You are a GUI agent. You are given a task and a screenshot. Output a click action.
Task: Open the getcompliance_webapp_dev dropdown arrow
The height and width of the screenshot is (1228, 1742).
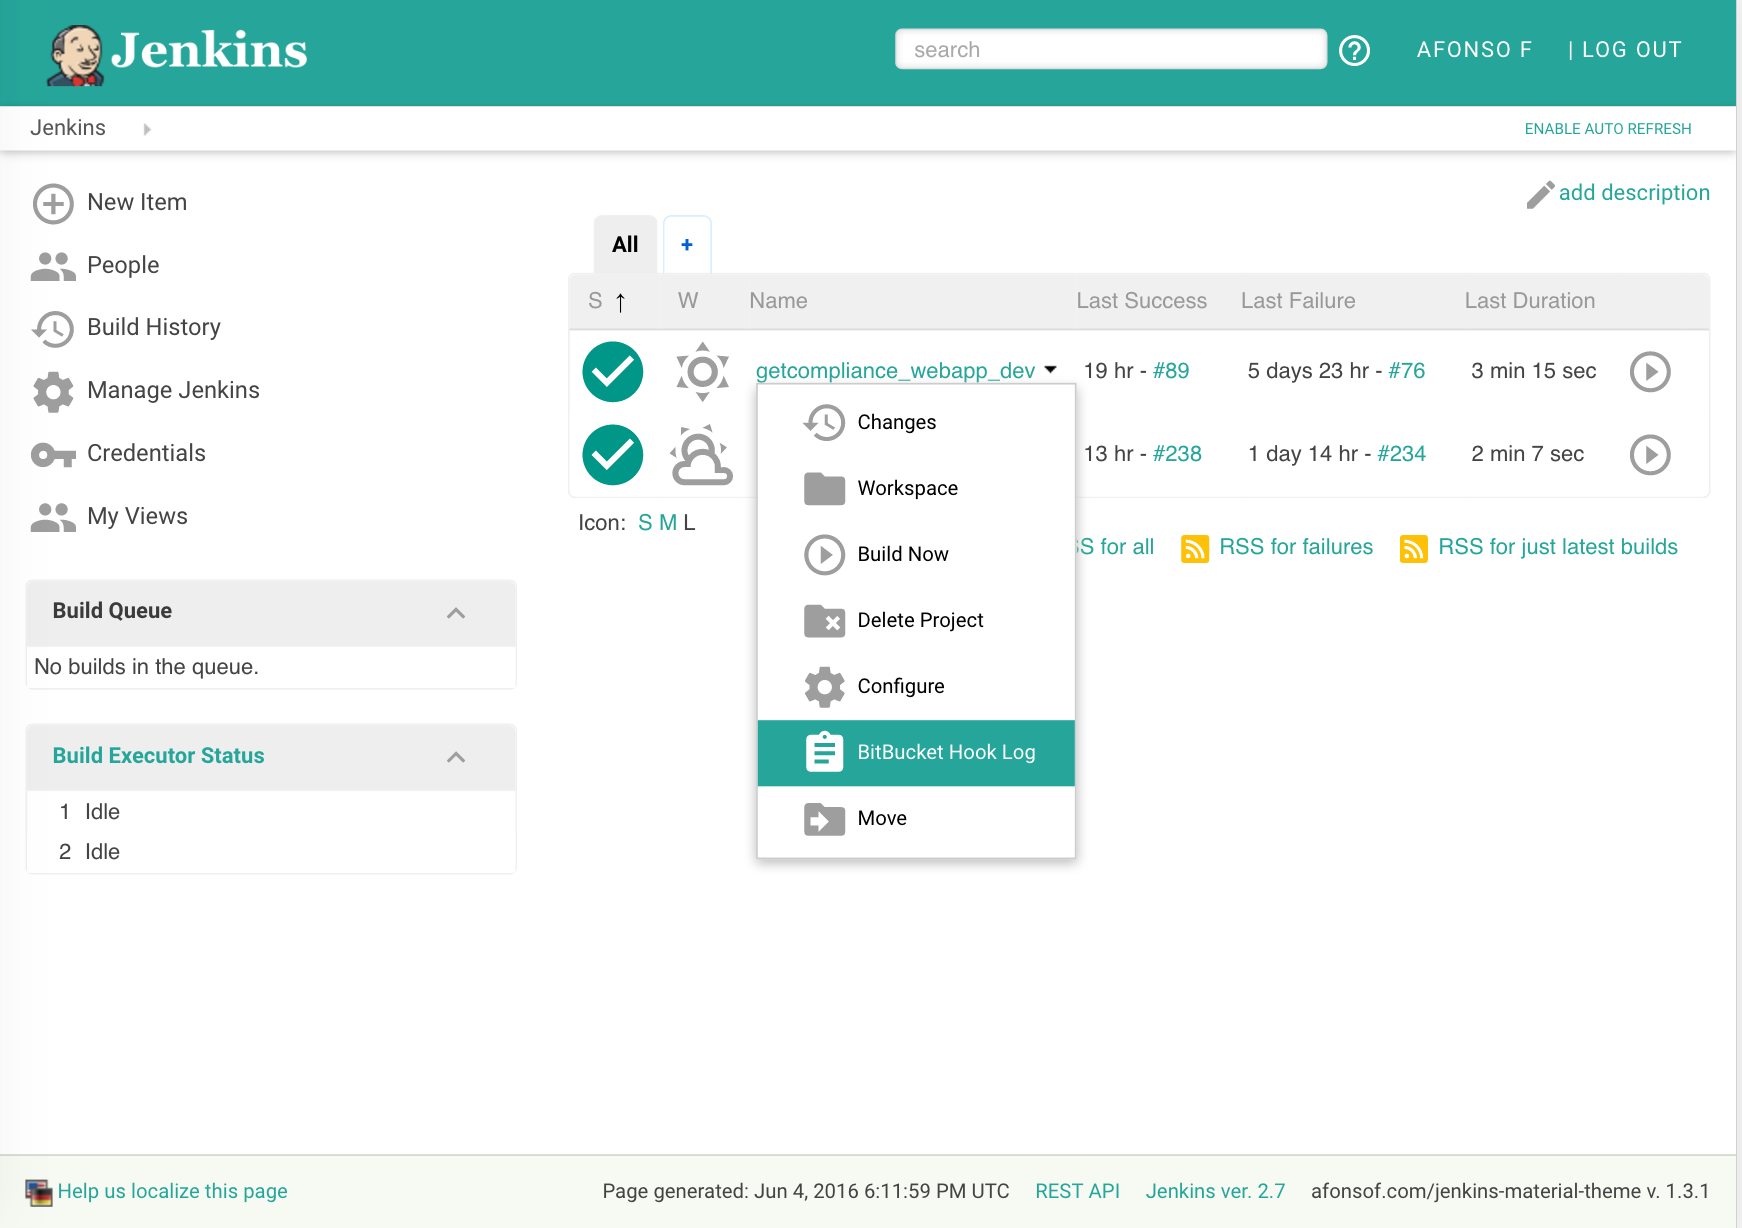click(1051, 369)
